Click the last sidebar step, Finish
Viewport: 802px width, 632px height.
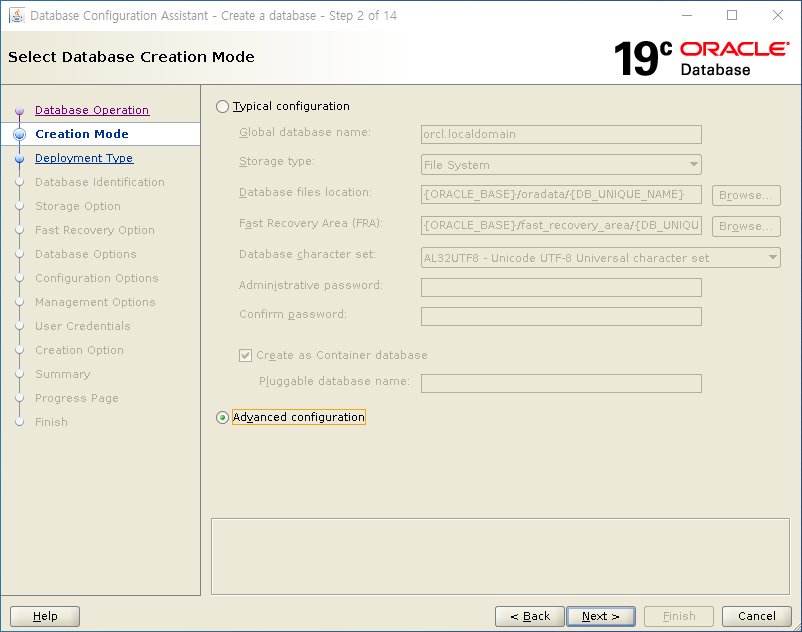(51, 422)
